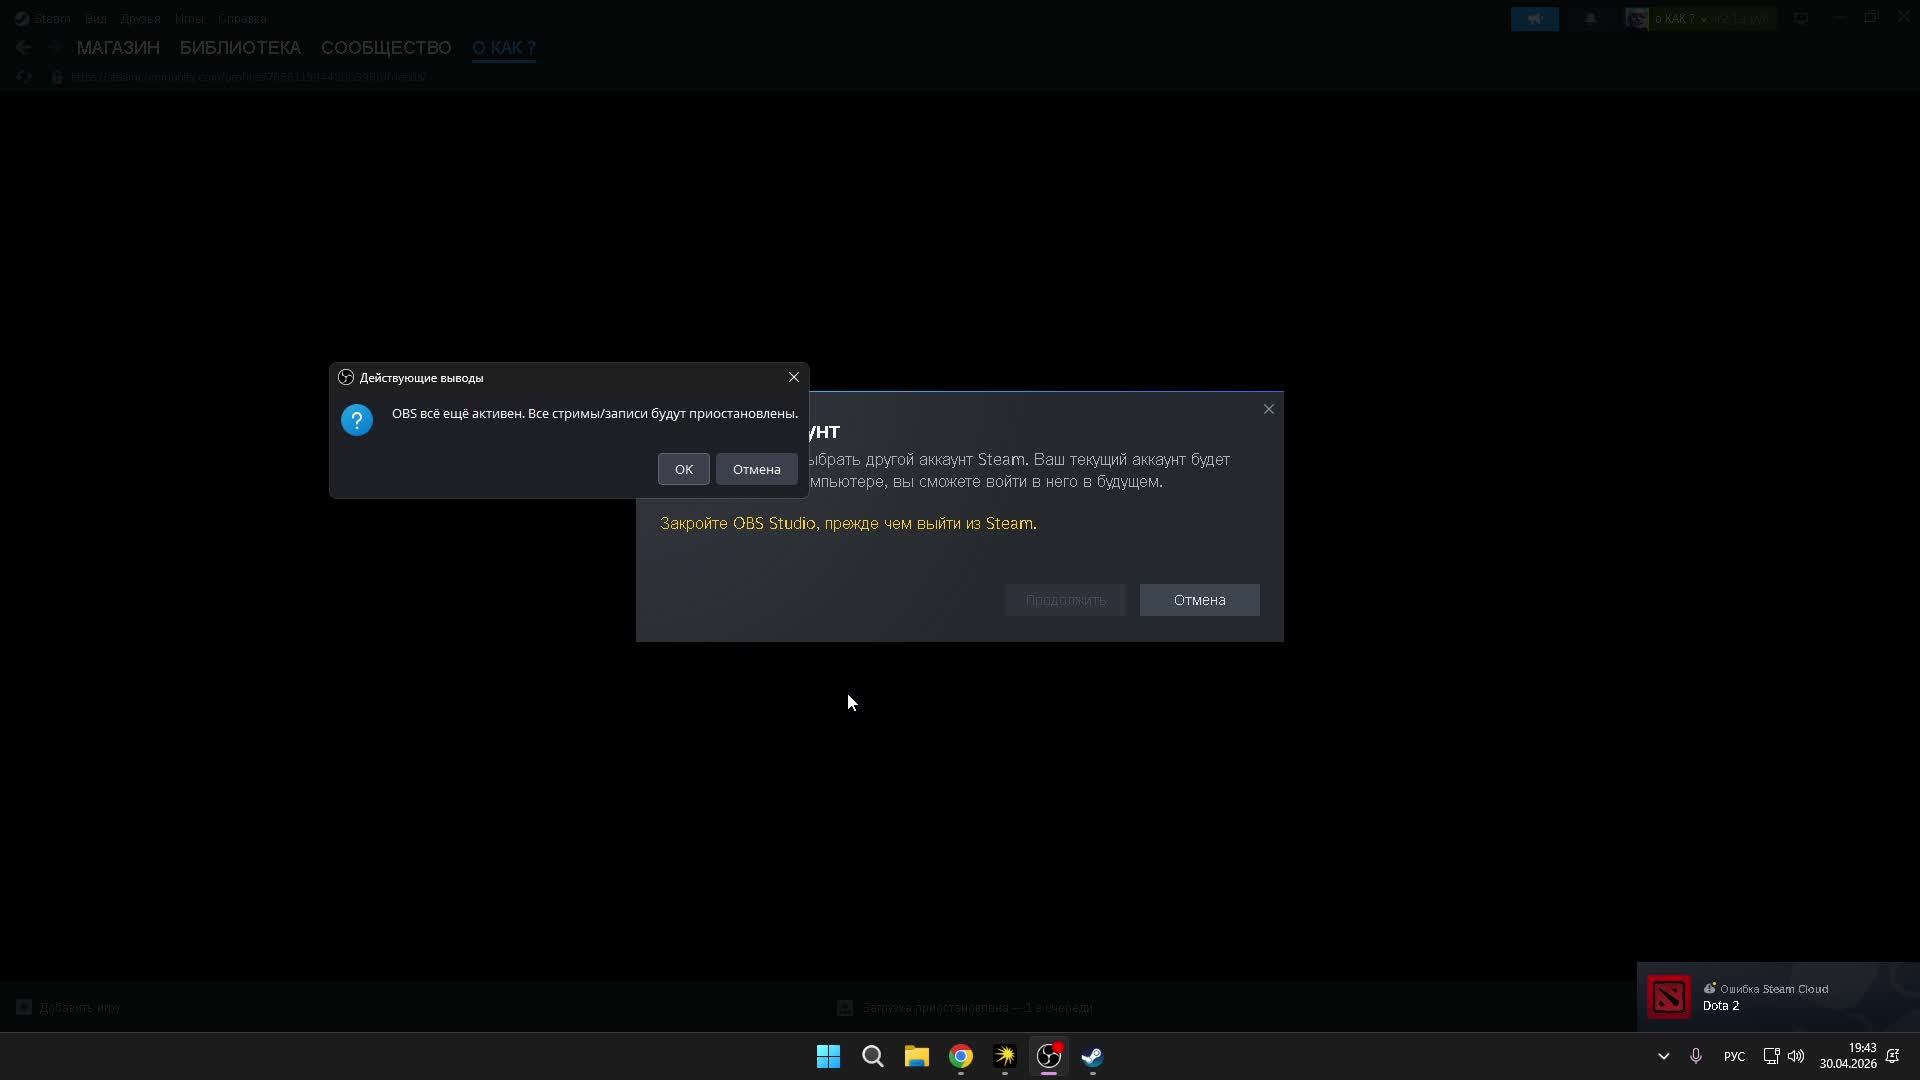Mute the microphone from the system tray
Screen dimensions: 1920x1080
click(1696, 1055)
